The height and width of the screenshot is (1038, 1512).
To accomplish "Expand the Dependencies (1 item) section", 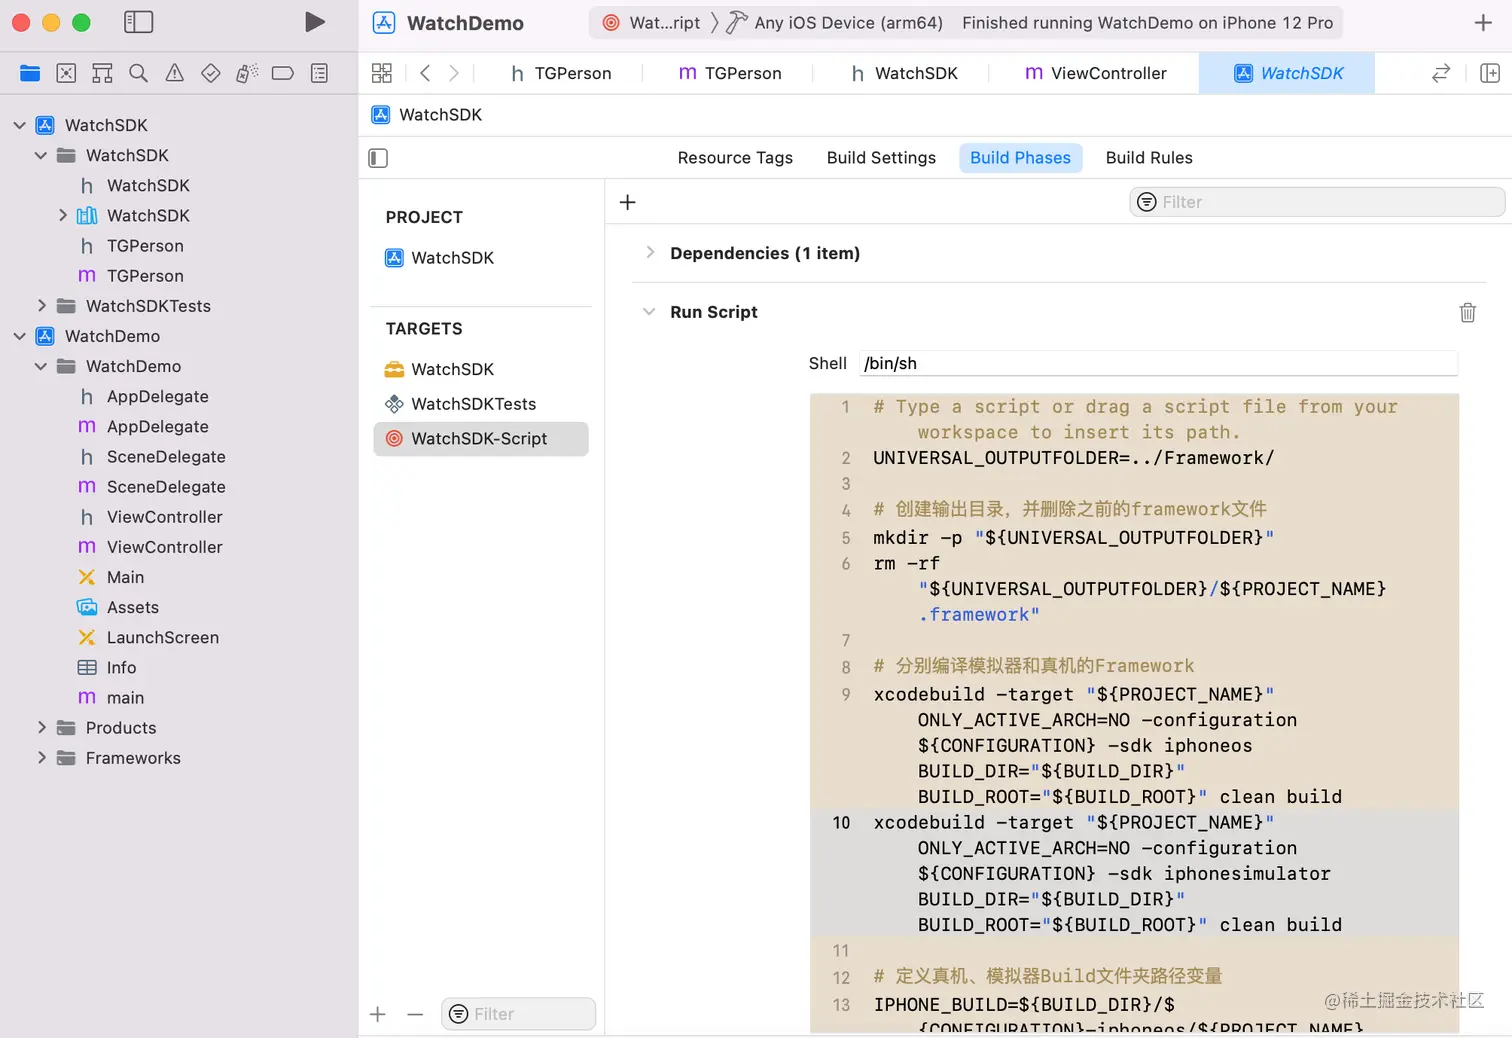I will click(650, 253).
